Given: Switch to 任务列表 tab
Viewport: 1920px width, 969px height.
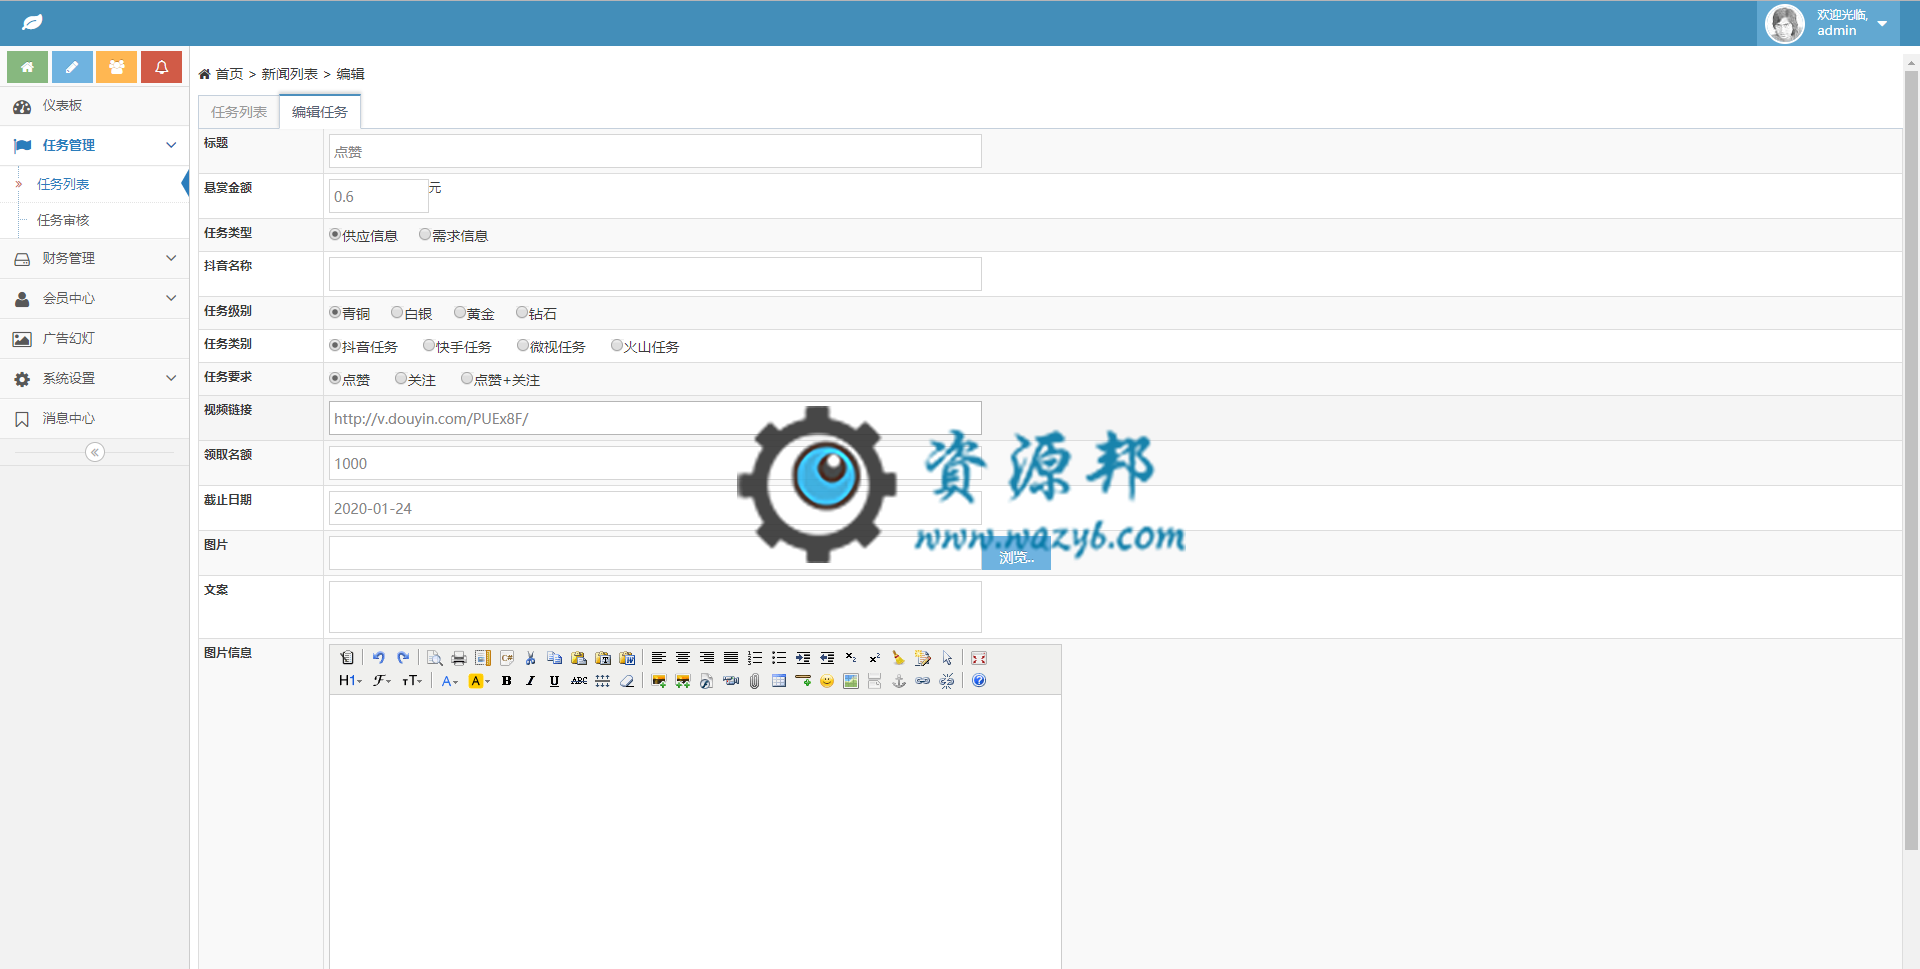Looking at the screenshot, I should (x=239, y=112).
